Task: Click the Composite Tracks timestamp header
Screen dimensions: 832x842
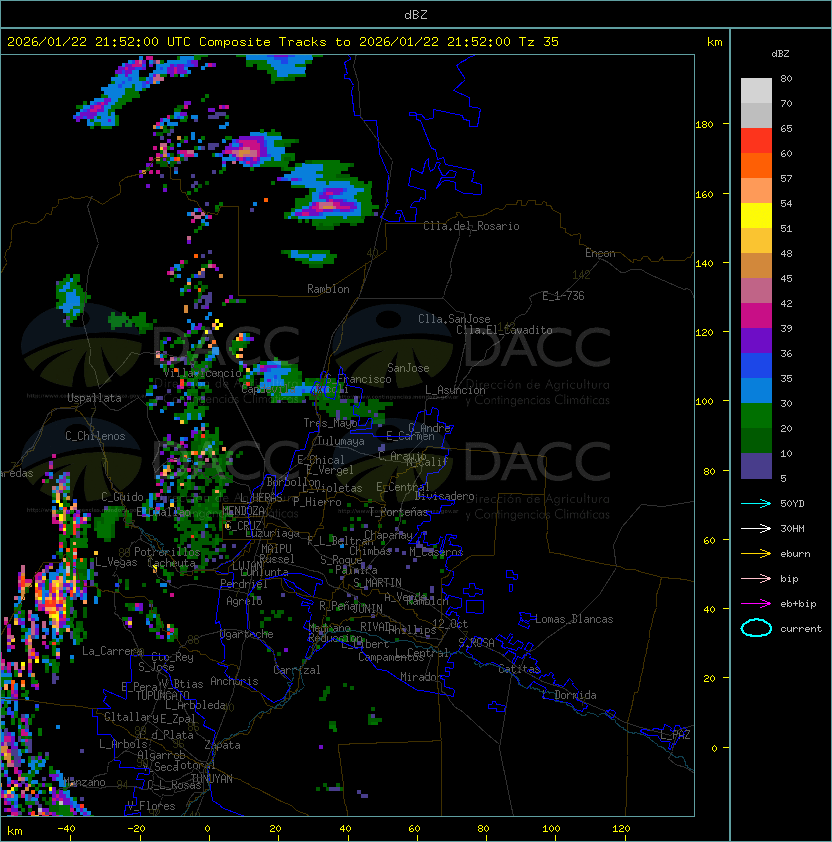Action: click(x=283, y=42)
